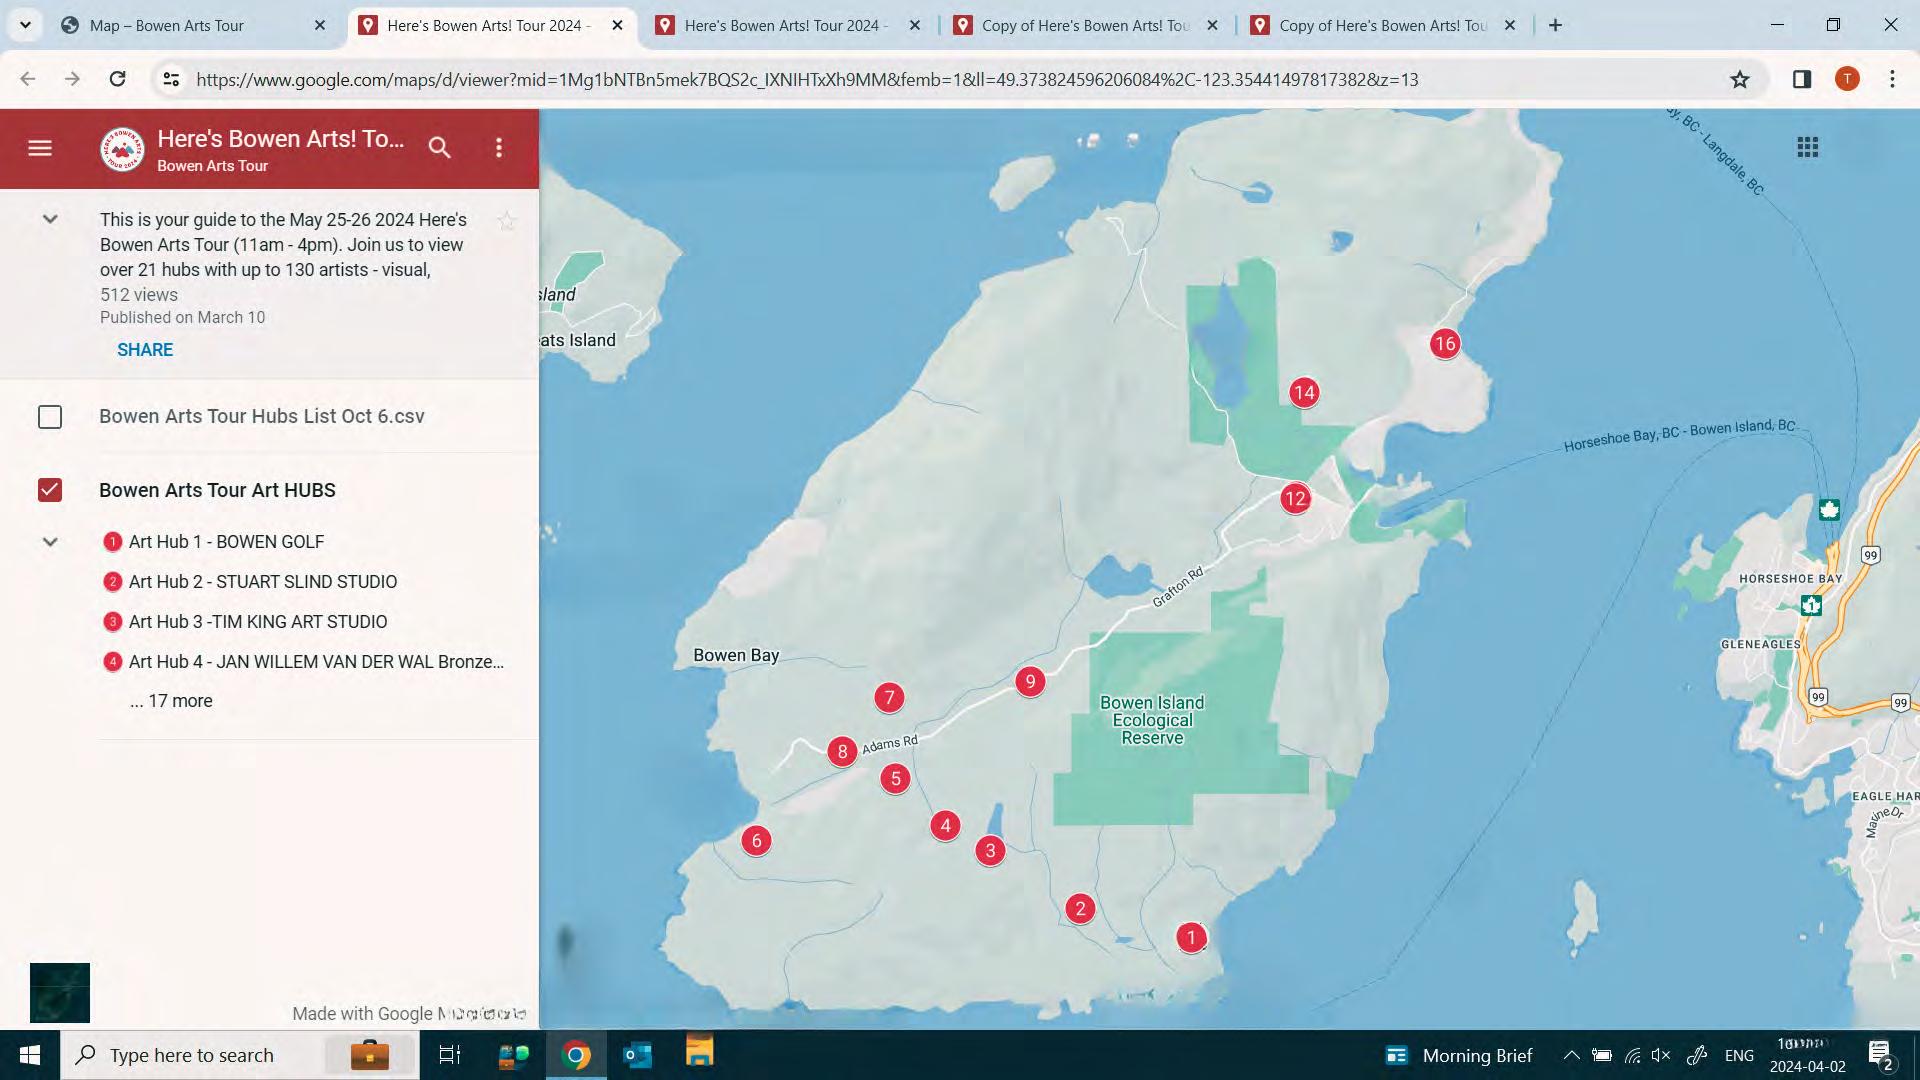The width and height of the screenshot is (1920, 1080).
Task: Expand the '... 17 more' hub list
Action: tap(171, 701)
